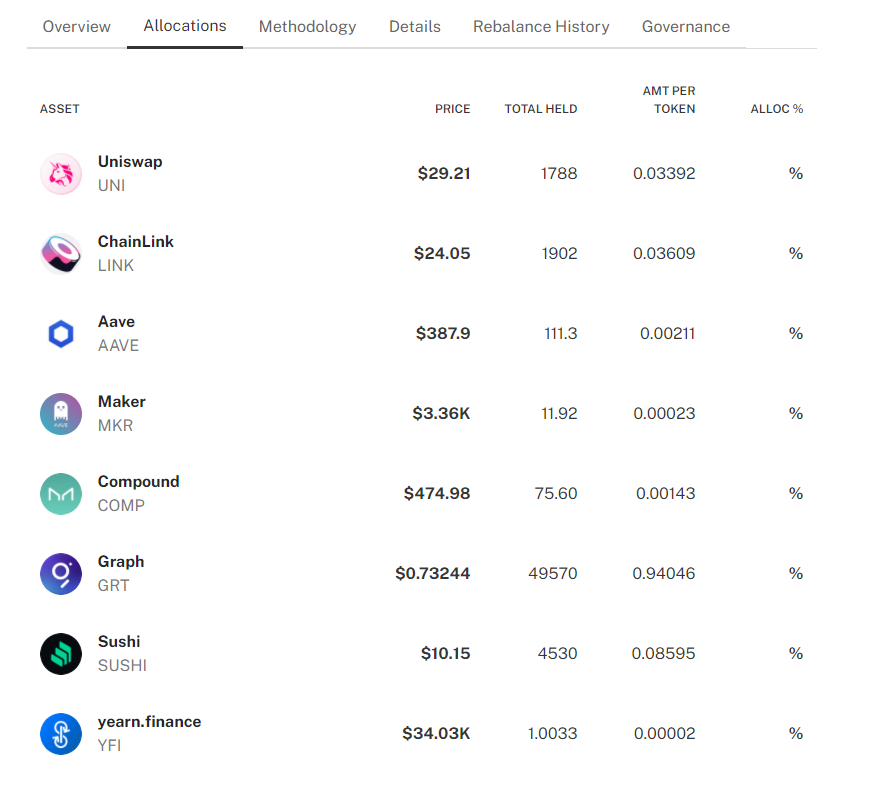Click the ALLOC % column header

pos(777,109)
